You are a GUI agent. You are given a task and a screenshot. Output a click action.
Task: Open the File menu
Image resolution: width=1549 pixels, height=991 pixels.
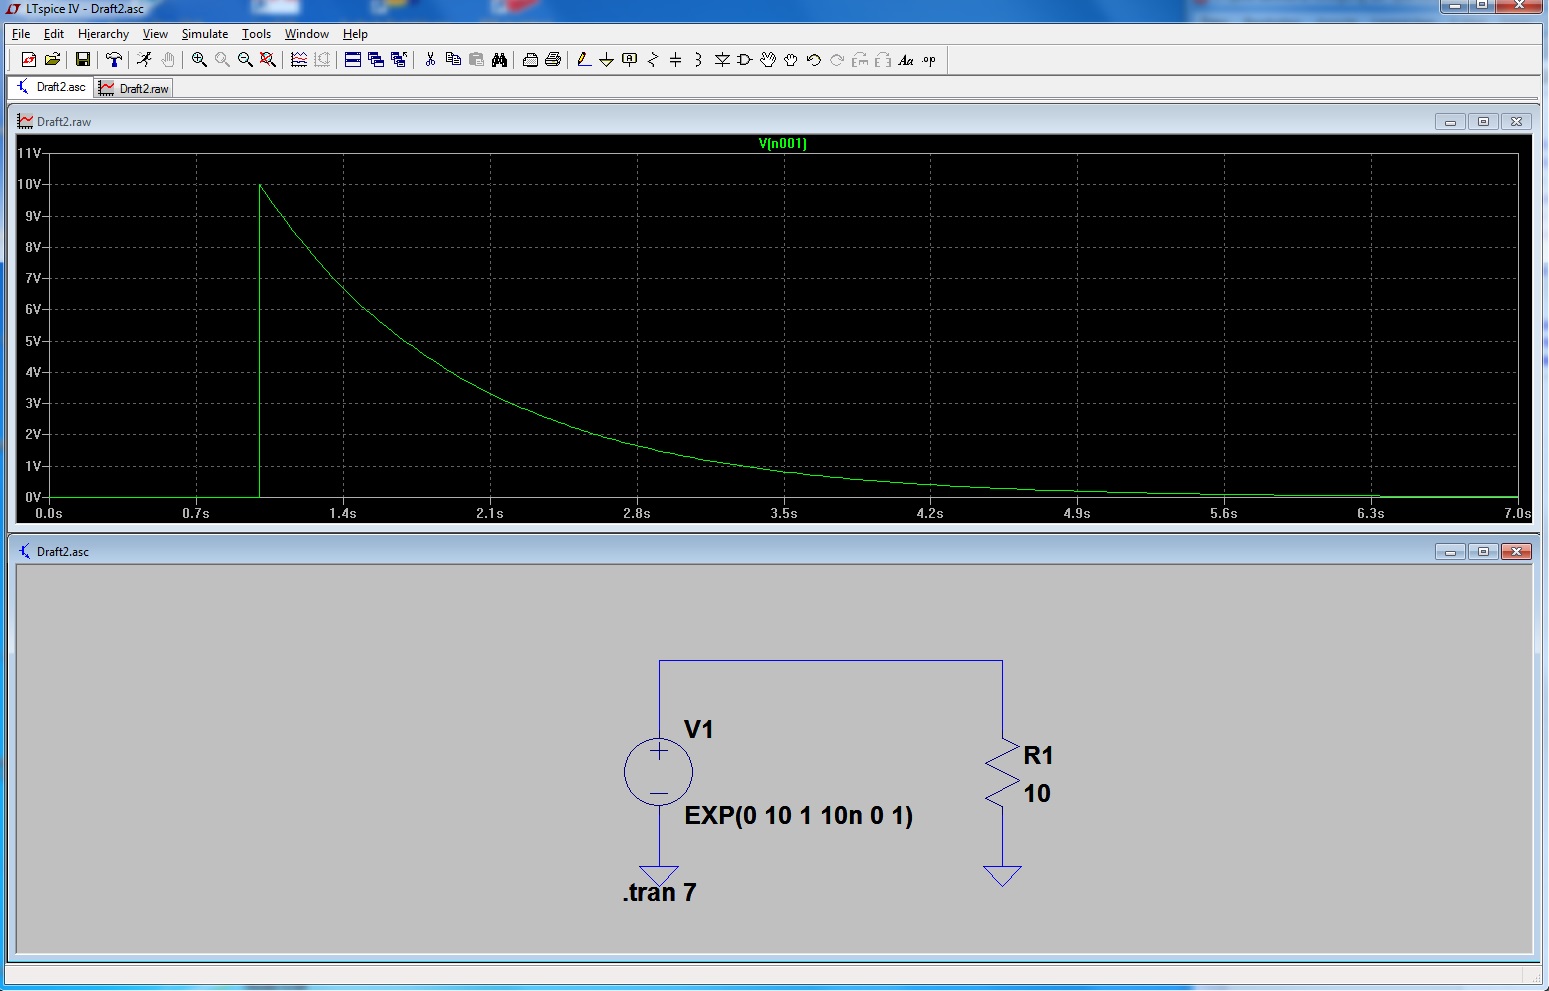click(21, 34)
